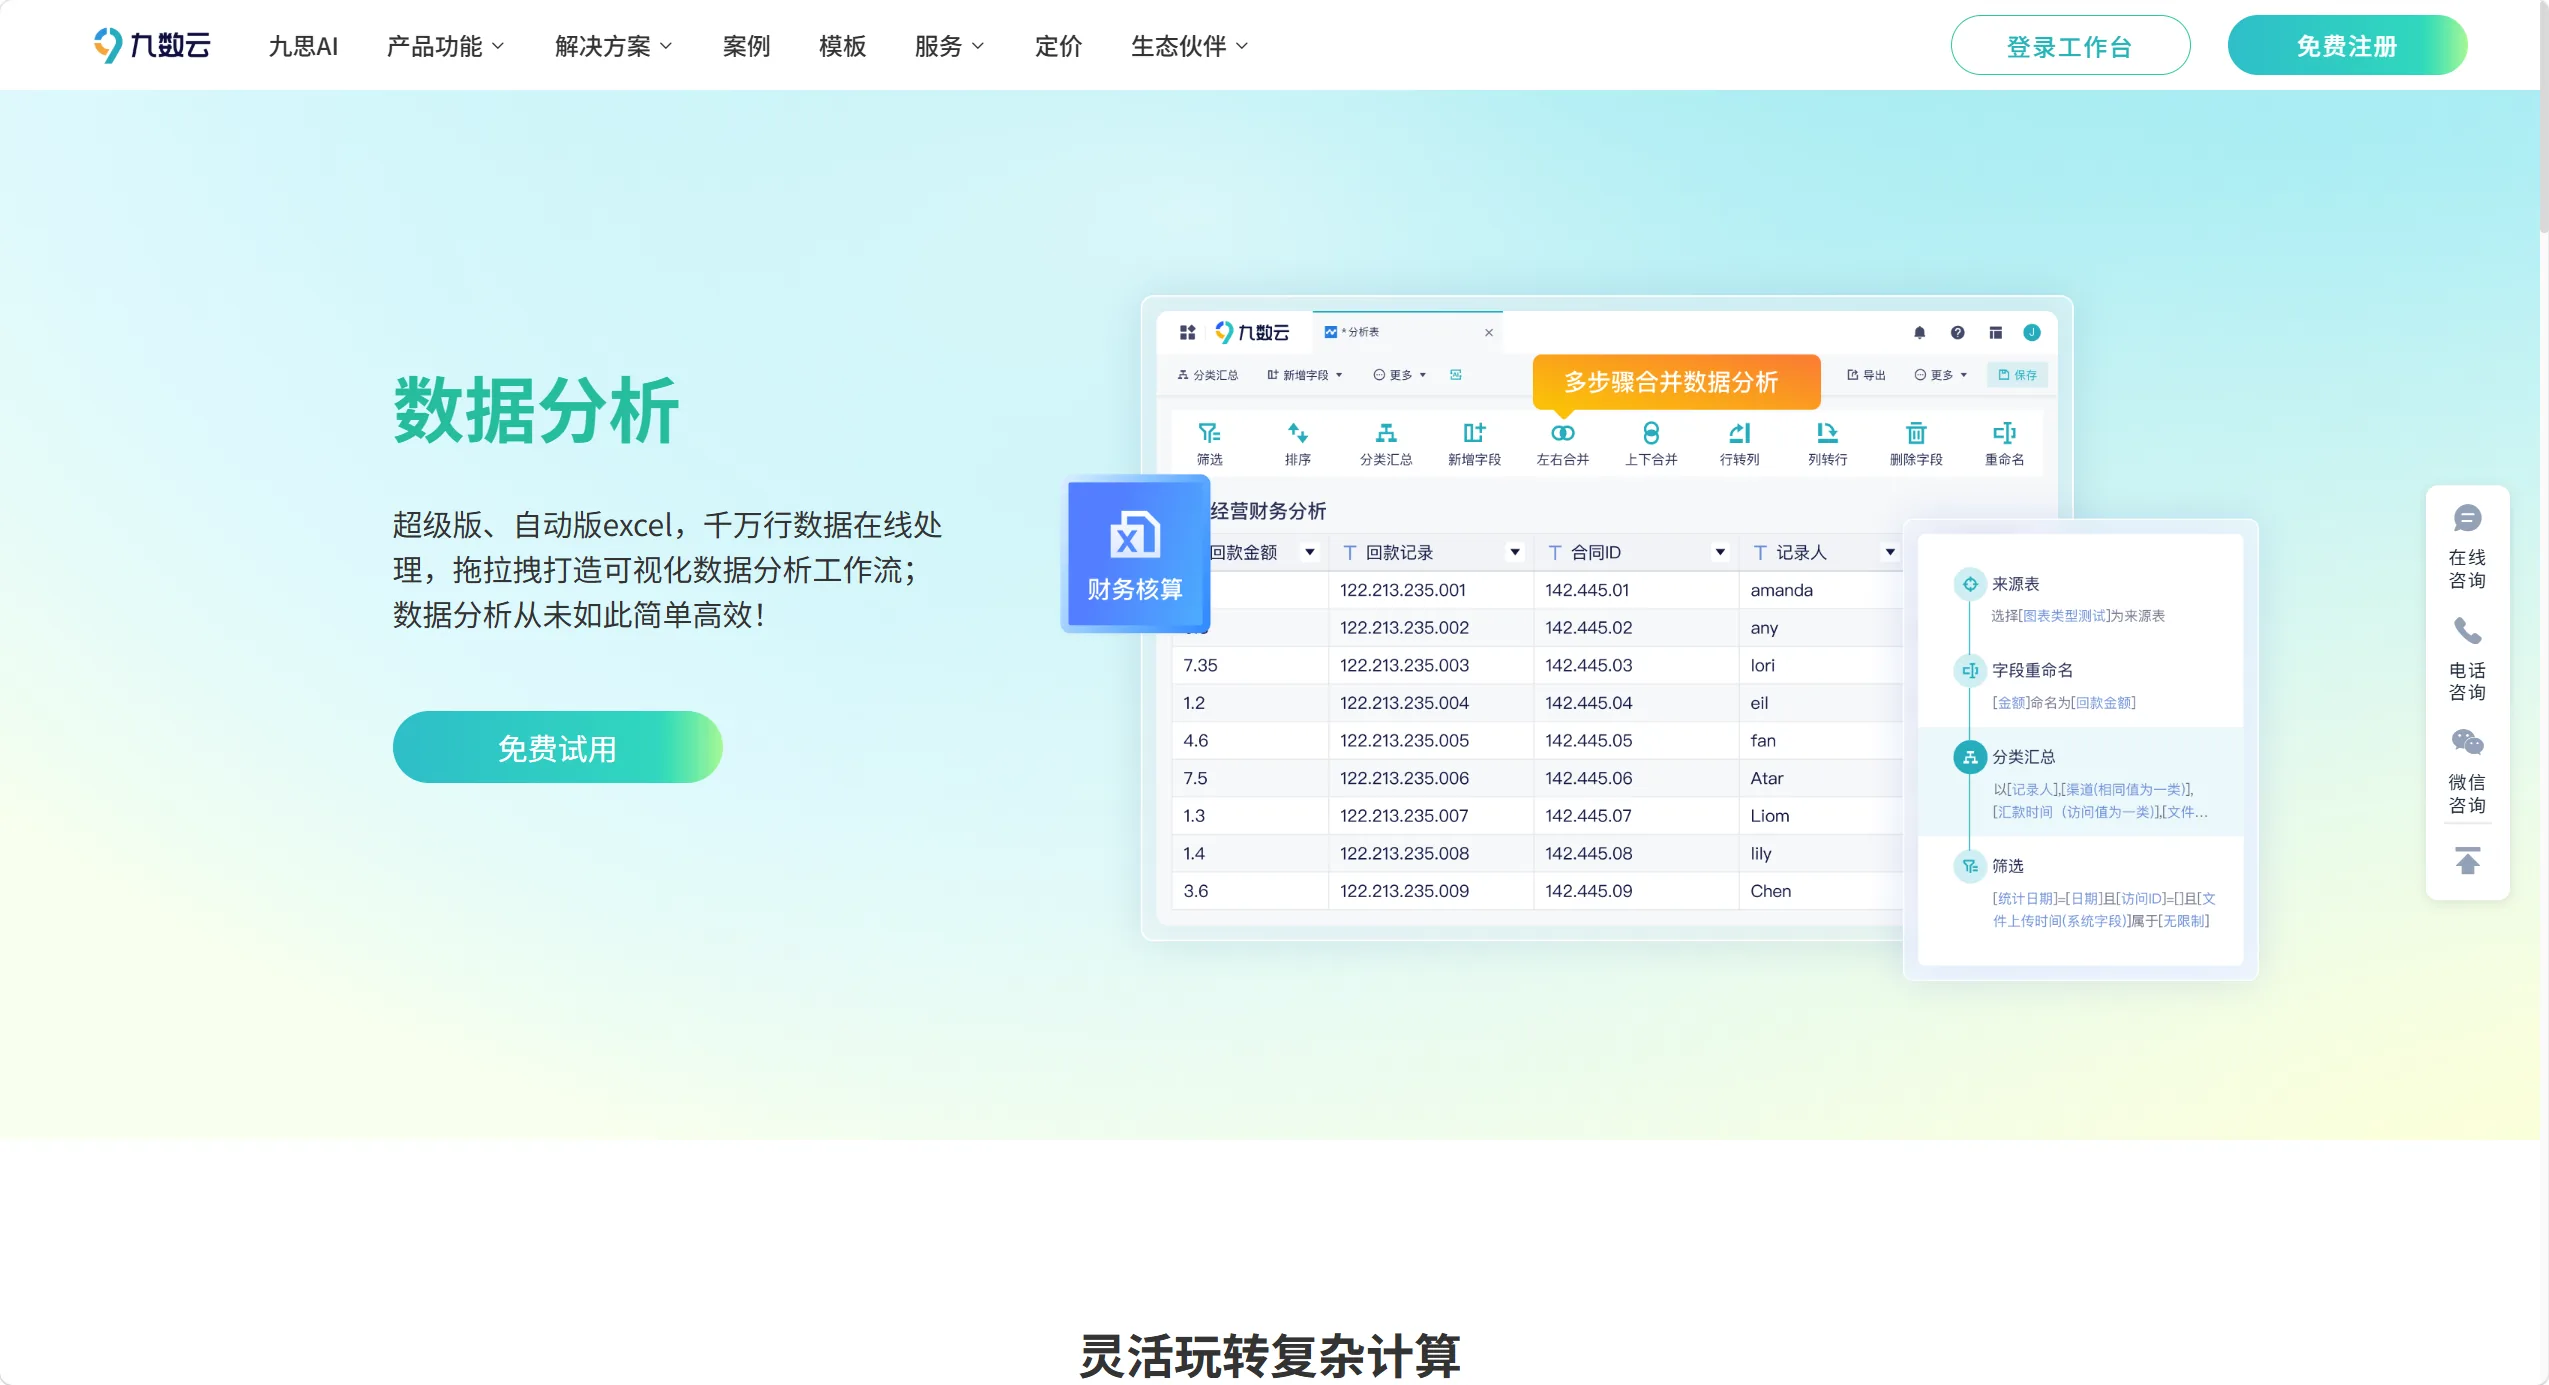
Task: Click the 微信咨询 WeChat icon
Action: [x=2467, y=742]
